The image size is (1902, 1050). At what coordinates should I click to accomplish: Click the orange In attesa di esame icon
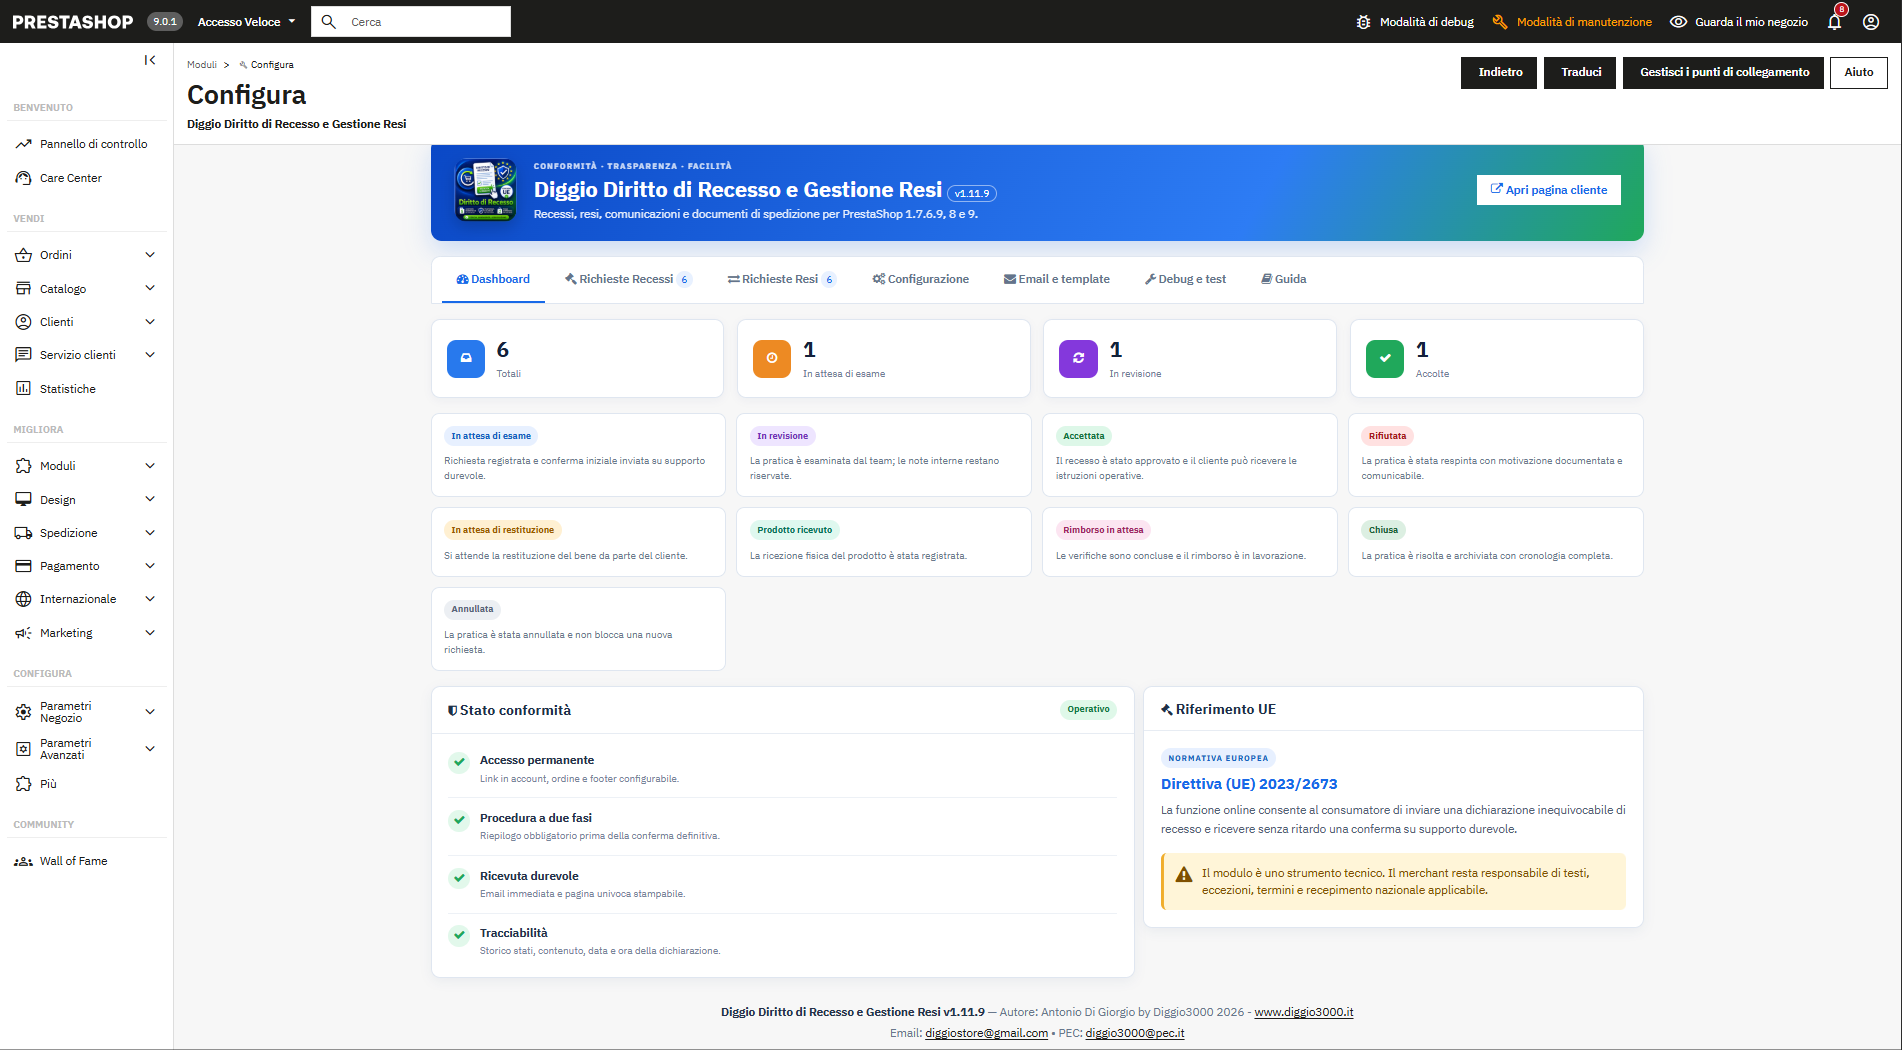pos(772,358)
